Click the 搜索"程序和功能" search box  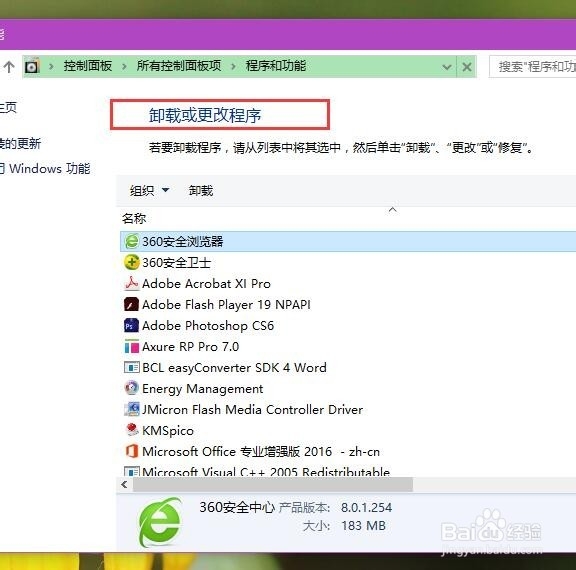coord(532,66)
